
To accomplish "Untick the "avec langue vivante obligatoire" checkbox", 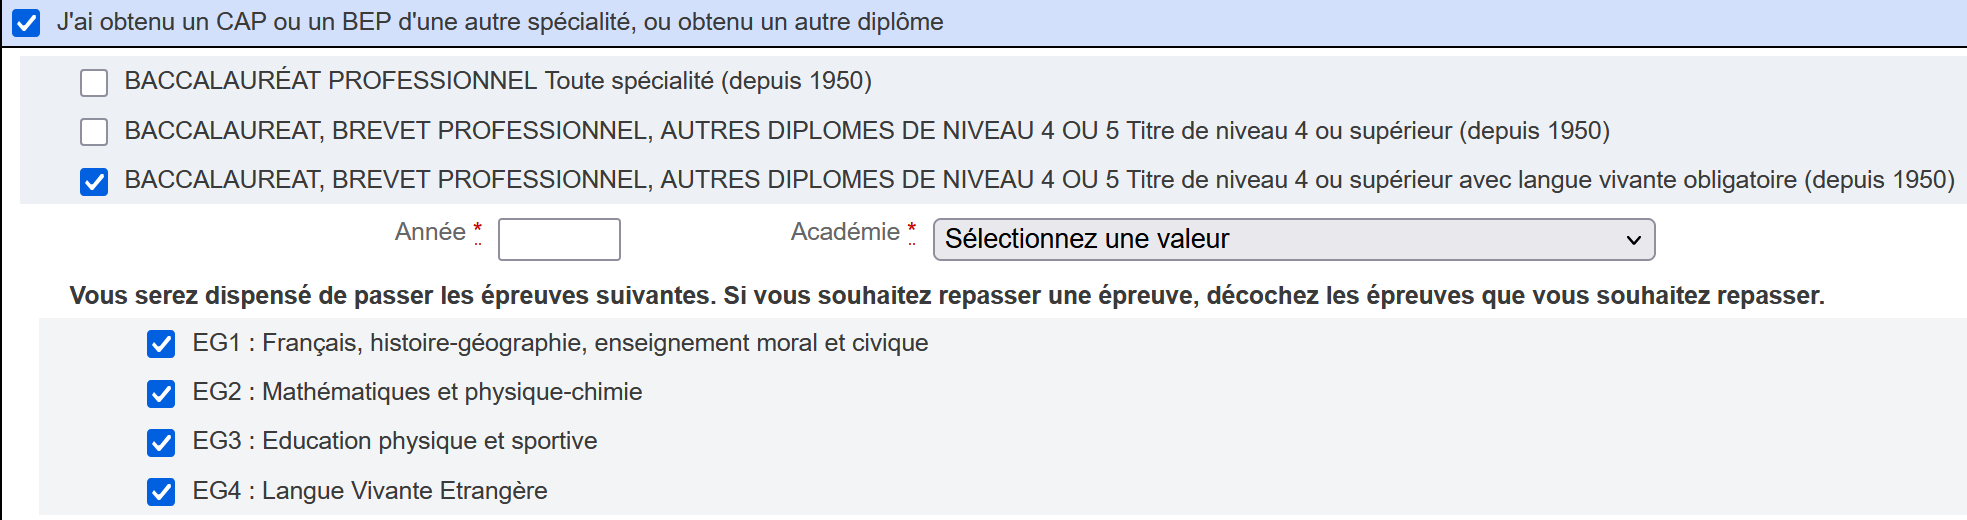I will (94, 181).
